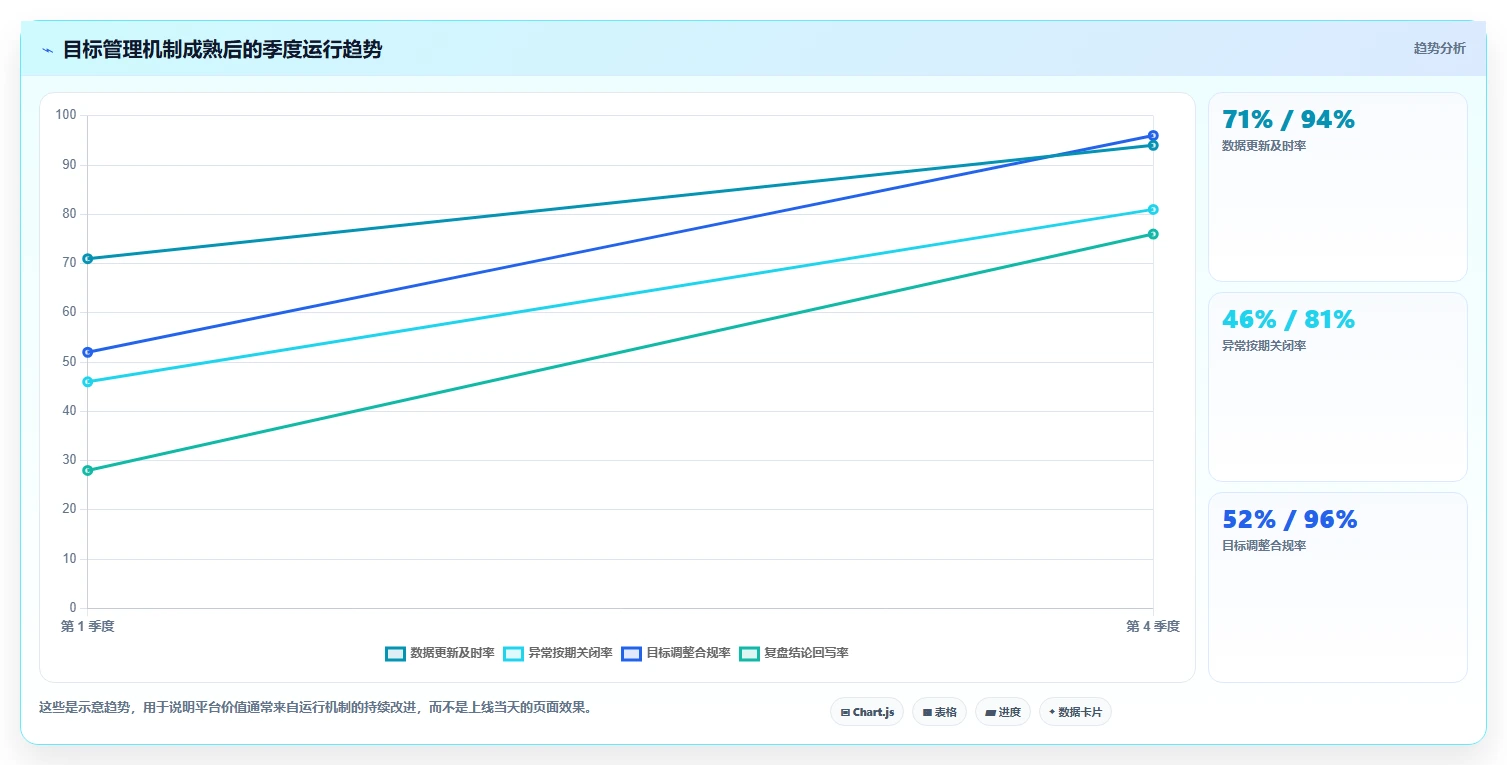
Task: Click the 异常按期关闭率 label in the second stat card
Action: pyautogui.click(x=1264, y=346)
